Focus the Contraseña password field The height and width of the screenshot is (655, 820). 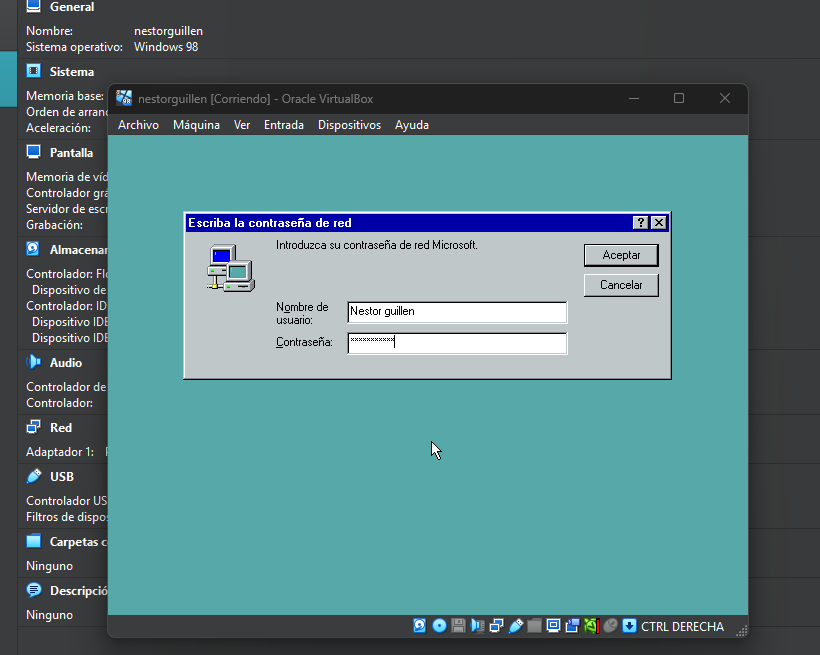457,343
